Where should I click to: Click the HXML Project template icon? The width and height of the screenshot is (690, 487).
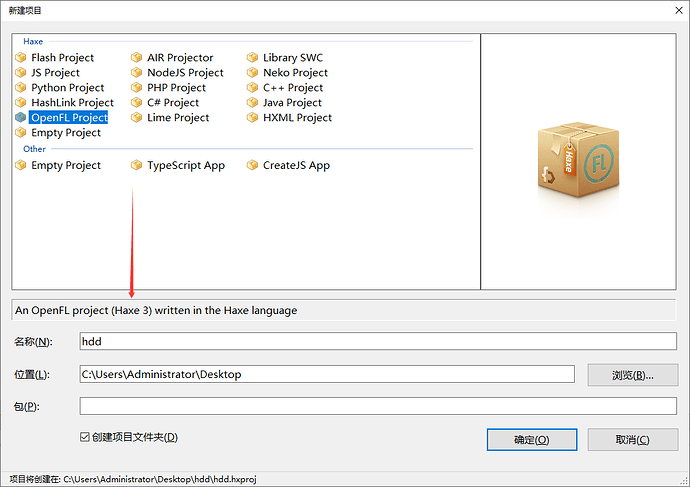click(252, 117)
